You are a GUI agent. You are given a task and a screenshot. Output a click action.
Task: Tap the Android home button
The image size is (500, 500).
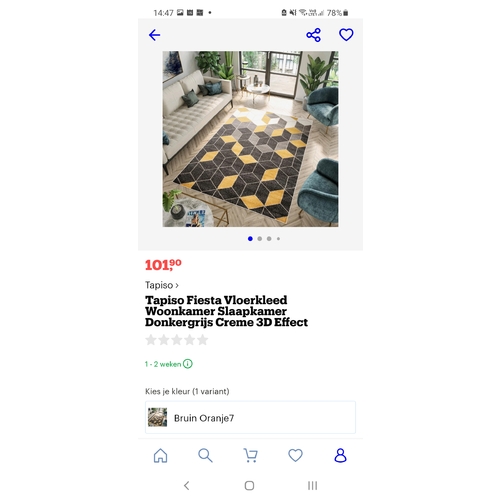coord(249,485)
